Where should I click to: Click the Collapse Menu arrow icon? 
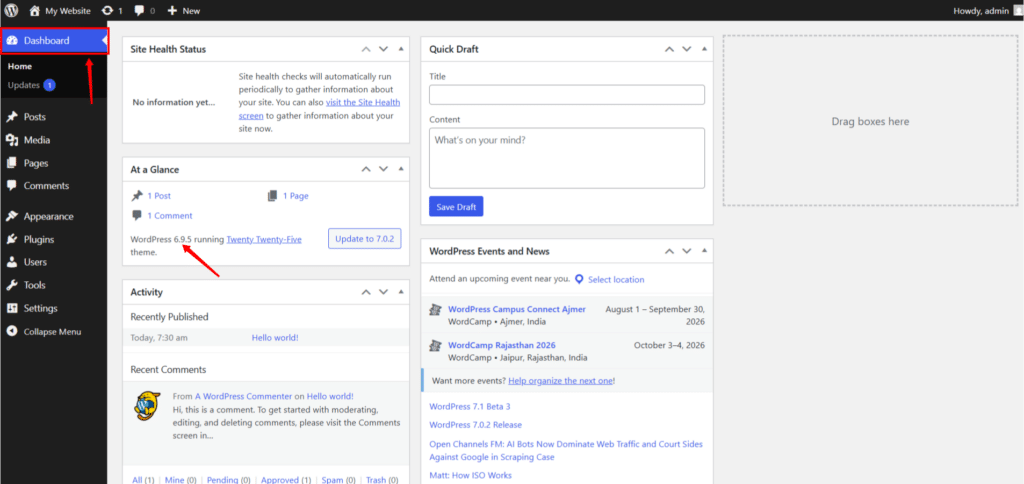pyautogui.click(x=11, y=331)
